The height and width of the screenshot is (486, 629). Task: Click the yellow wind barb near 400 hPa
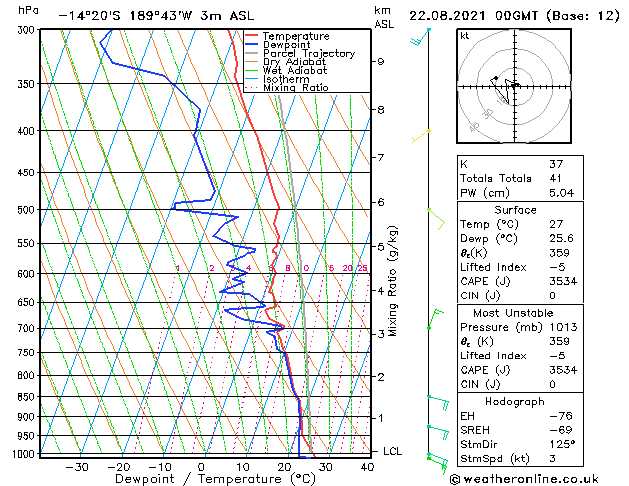tap(424, 134)
